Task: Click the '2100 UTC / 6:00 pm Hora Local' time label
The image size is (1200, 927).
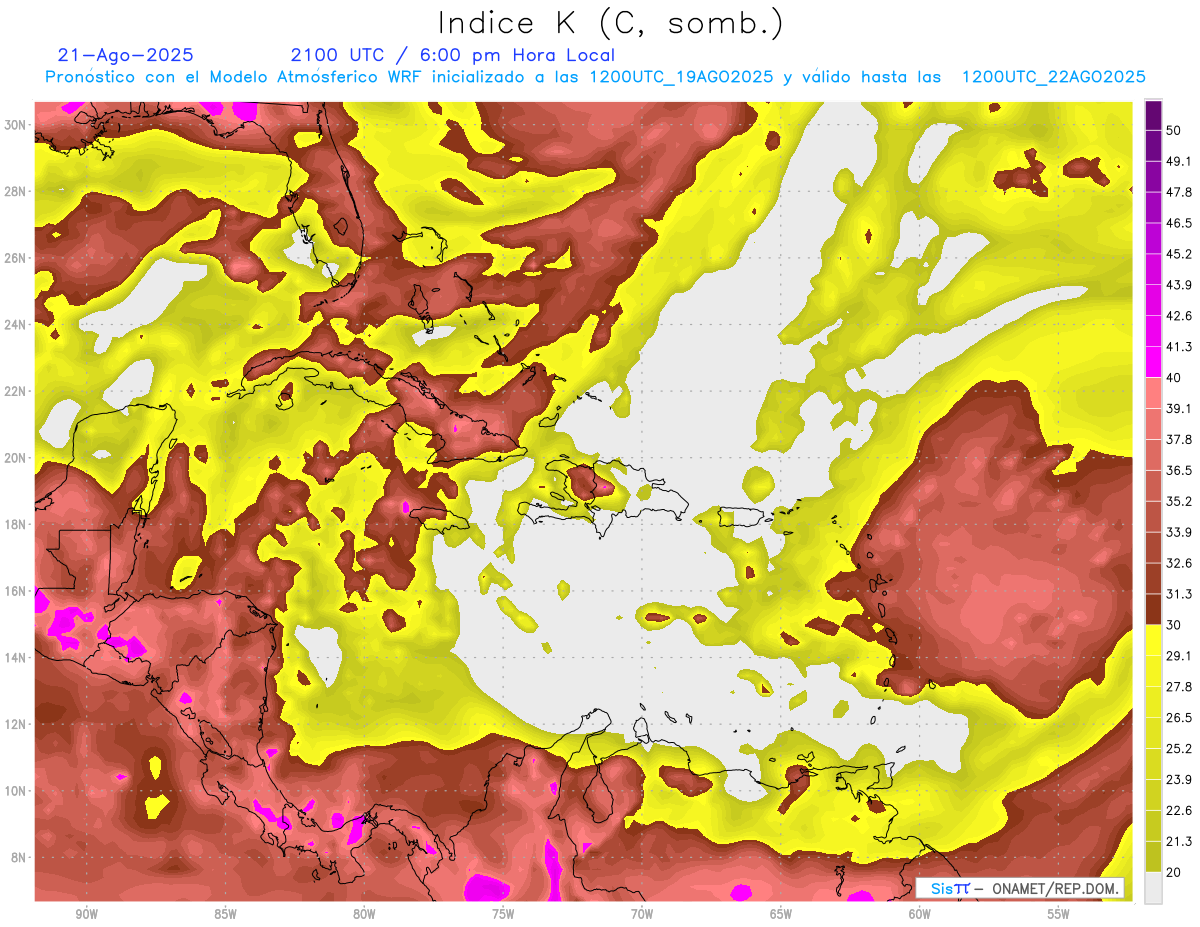Action: click(452, 55)
